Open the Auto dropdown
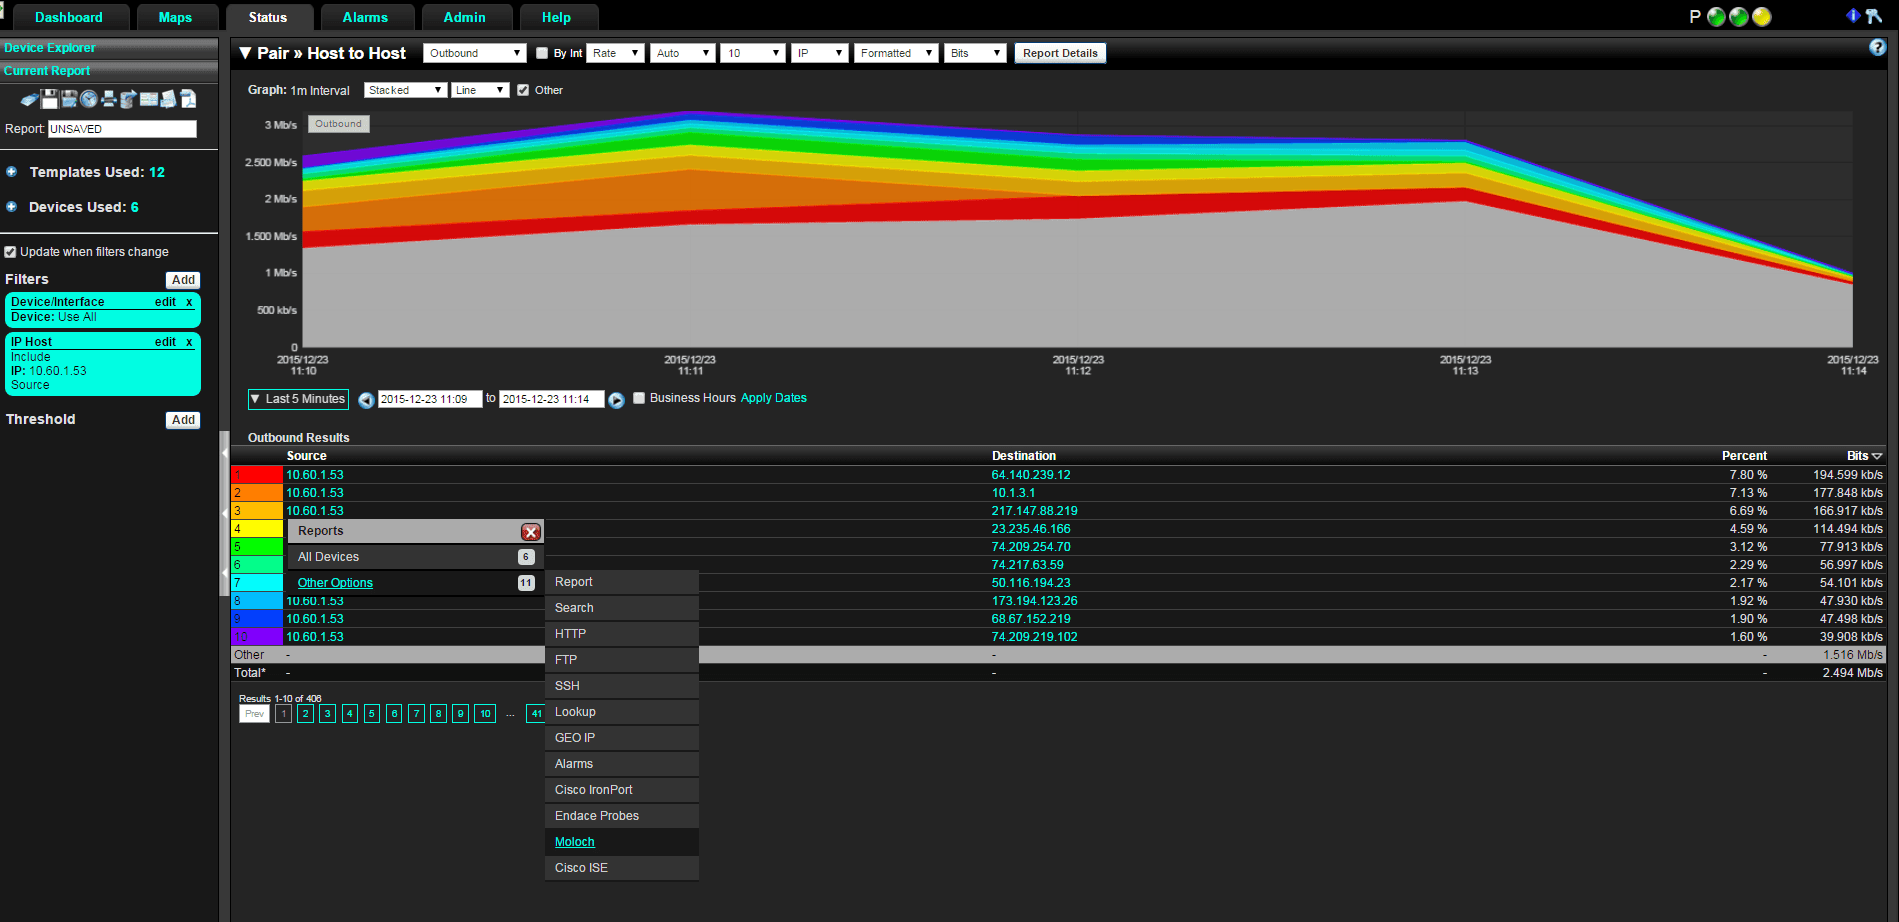 (683, 53)
